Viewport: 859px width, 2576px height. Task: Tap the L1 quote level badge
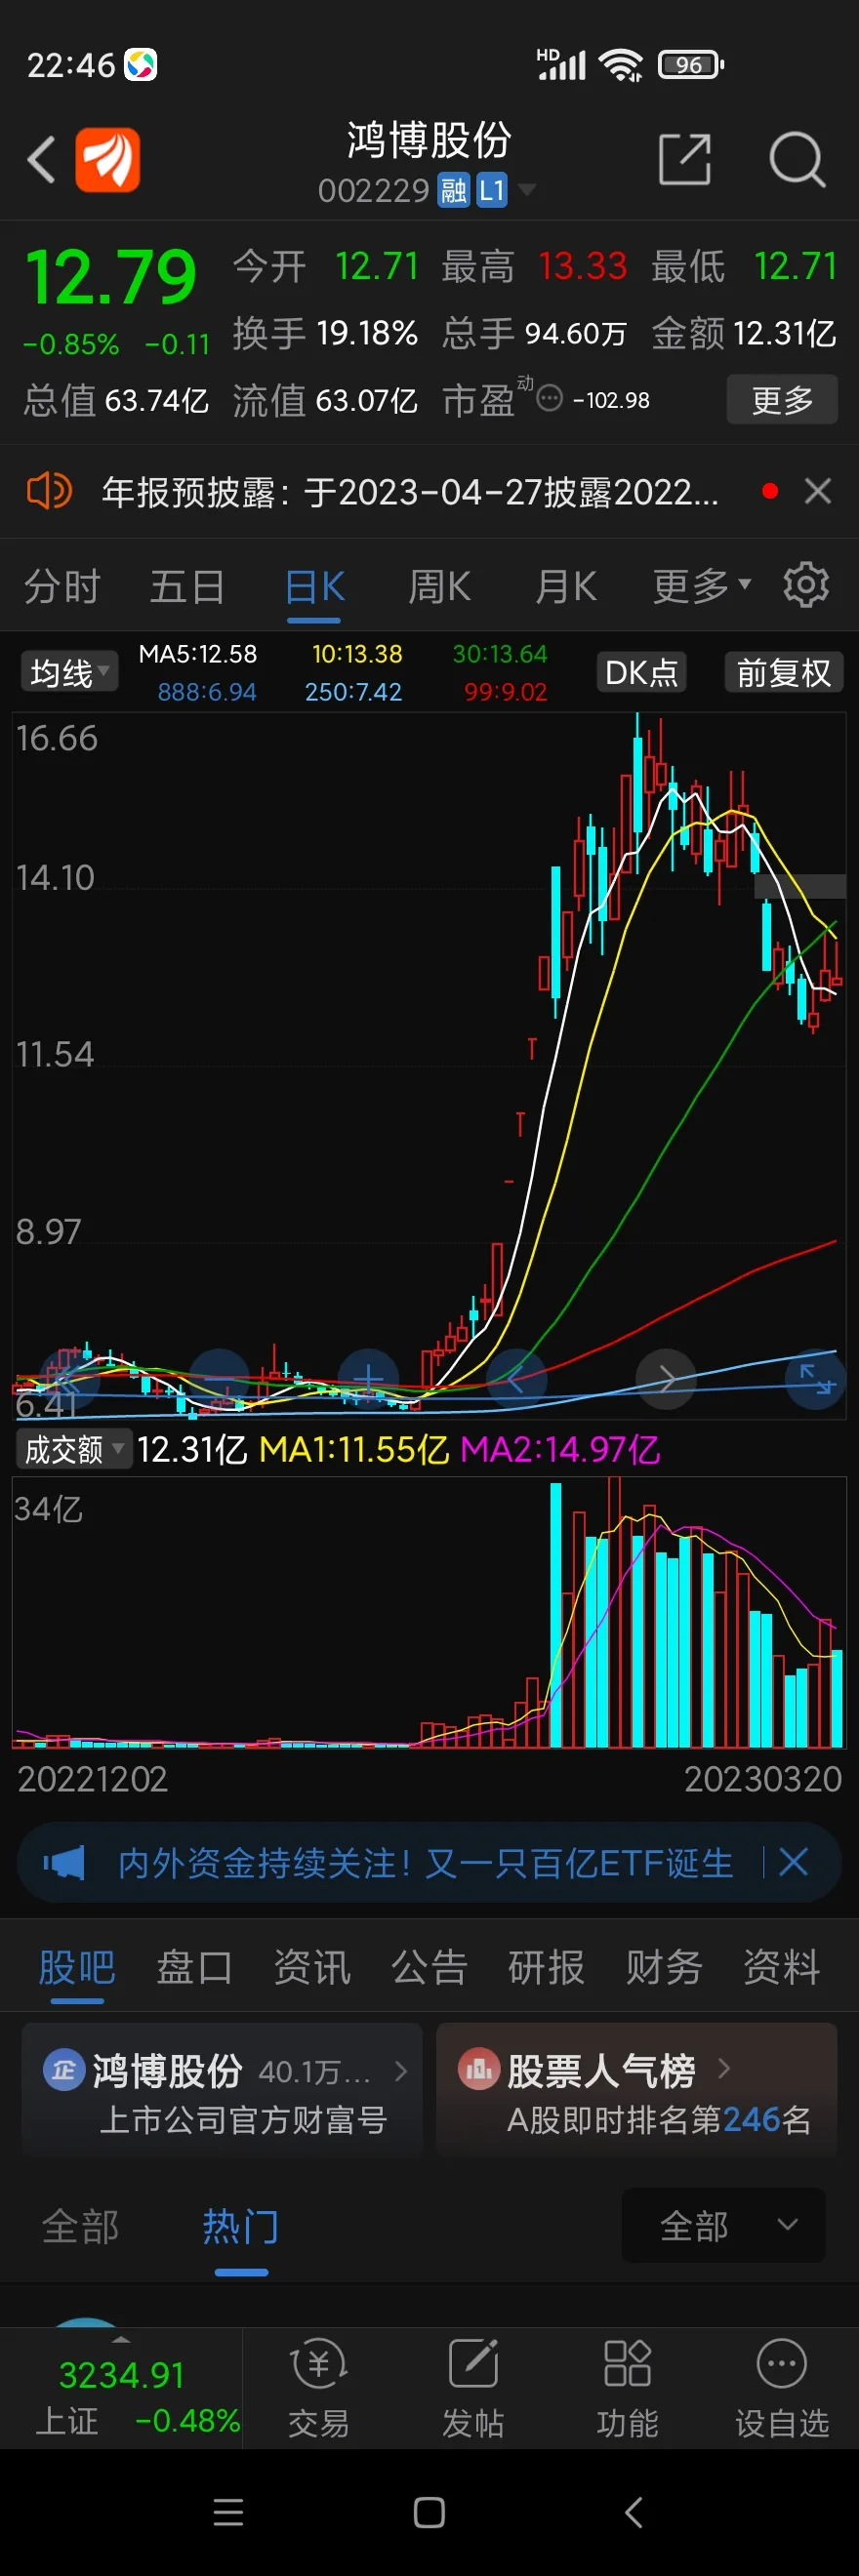point(491,190)
